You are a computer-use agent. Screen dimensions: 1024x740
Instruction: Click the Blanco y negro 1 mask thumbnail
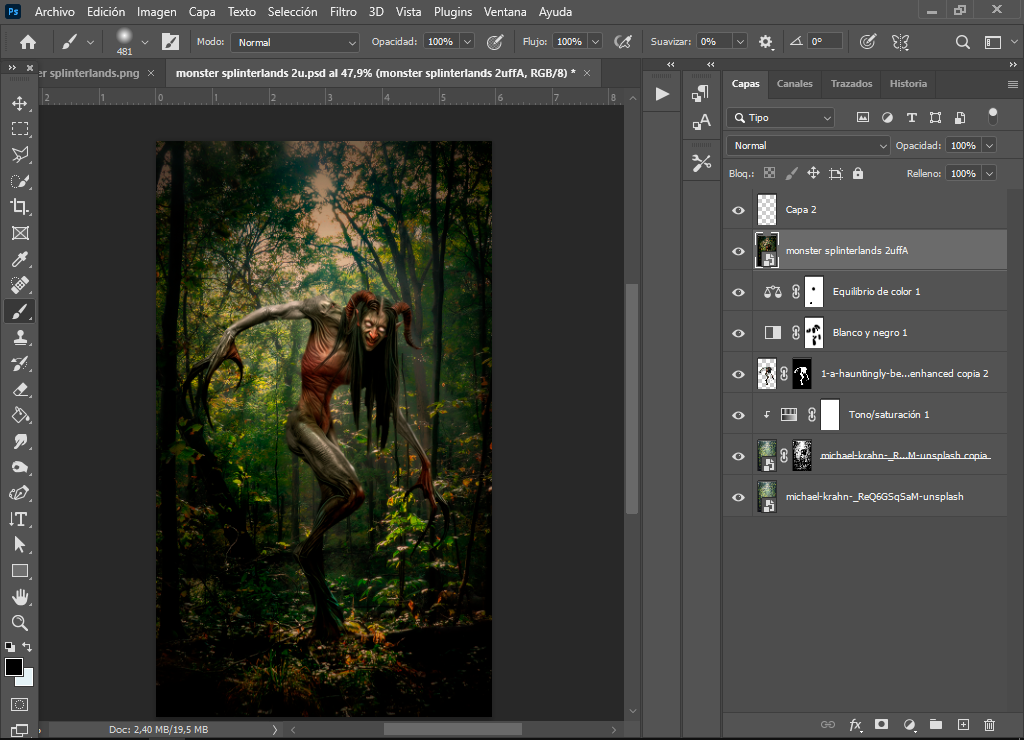tap(814, 332)
